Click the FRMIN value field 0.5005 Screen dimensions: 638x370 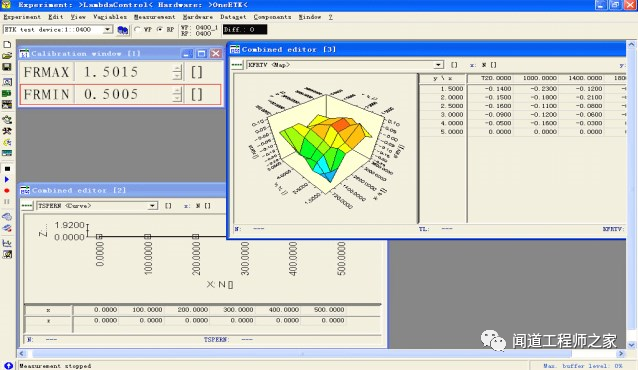123,94
